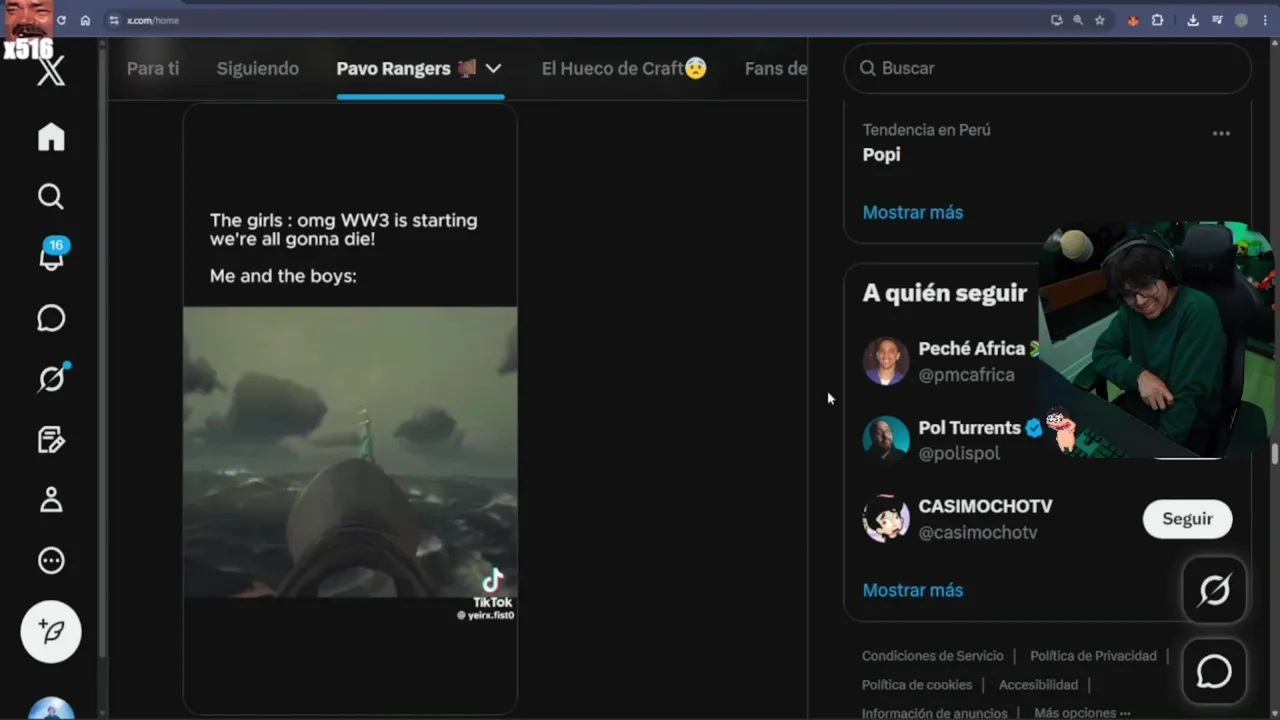The width and height of the screenshot is (1280, 720).
Task: Open Peché Africa avatar
Action: click(886, 361)
